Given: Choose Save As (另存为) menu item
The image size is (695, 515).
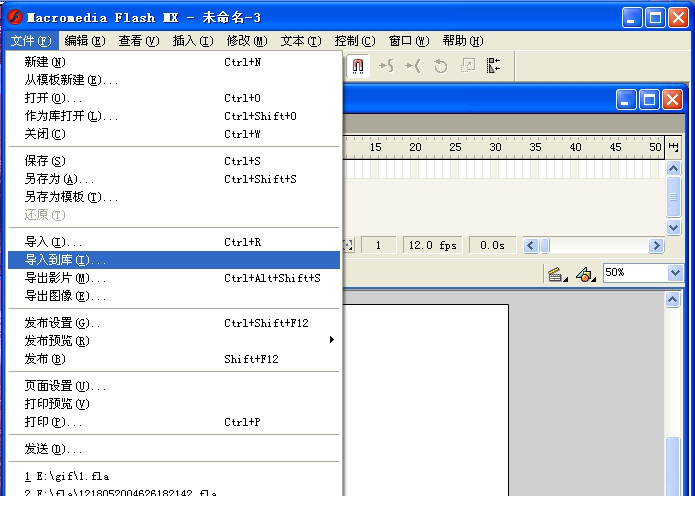Looking at the screenshot, I should pos(174,179).
